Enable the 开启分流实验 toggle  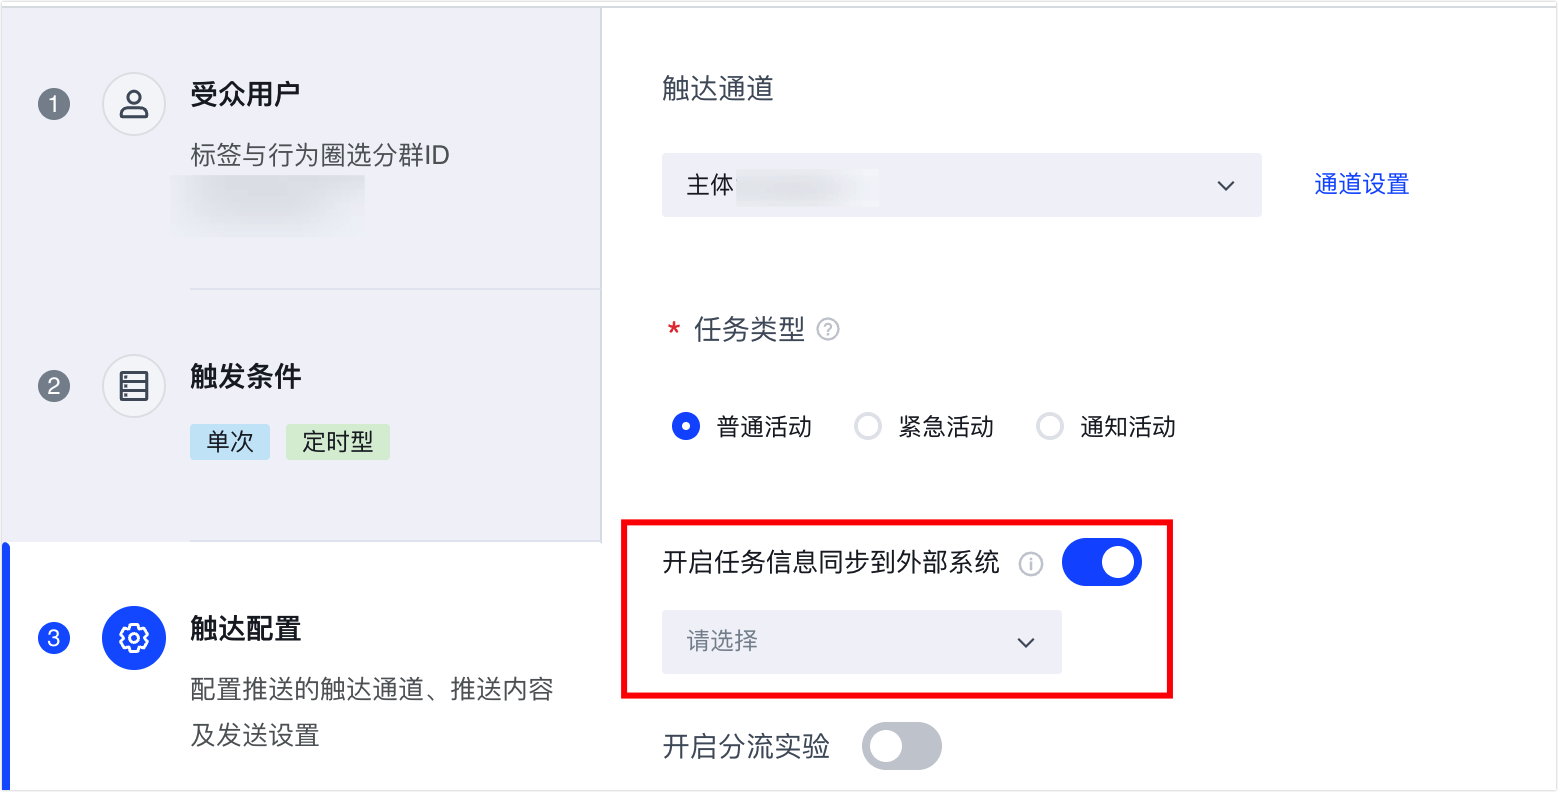pos(902,746)
